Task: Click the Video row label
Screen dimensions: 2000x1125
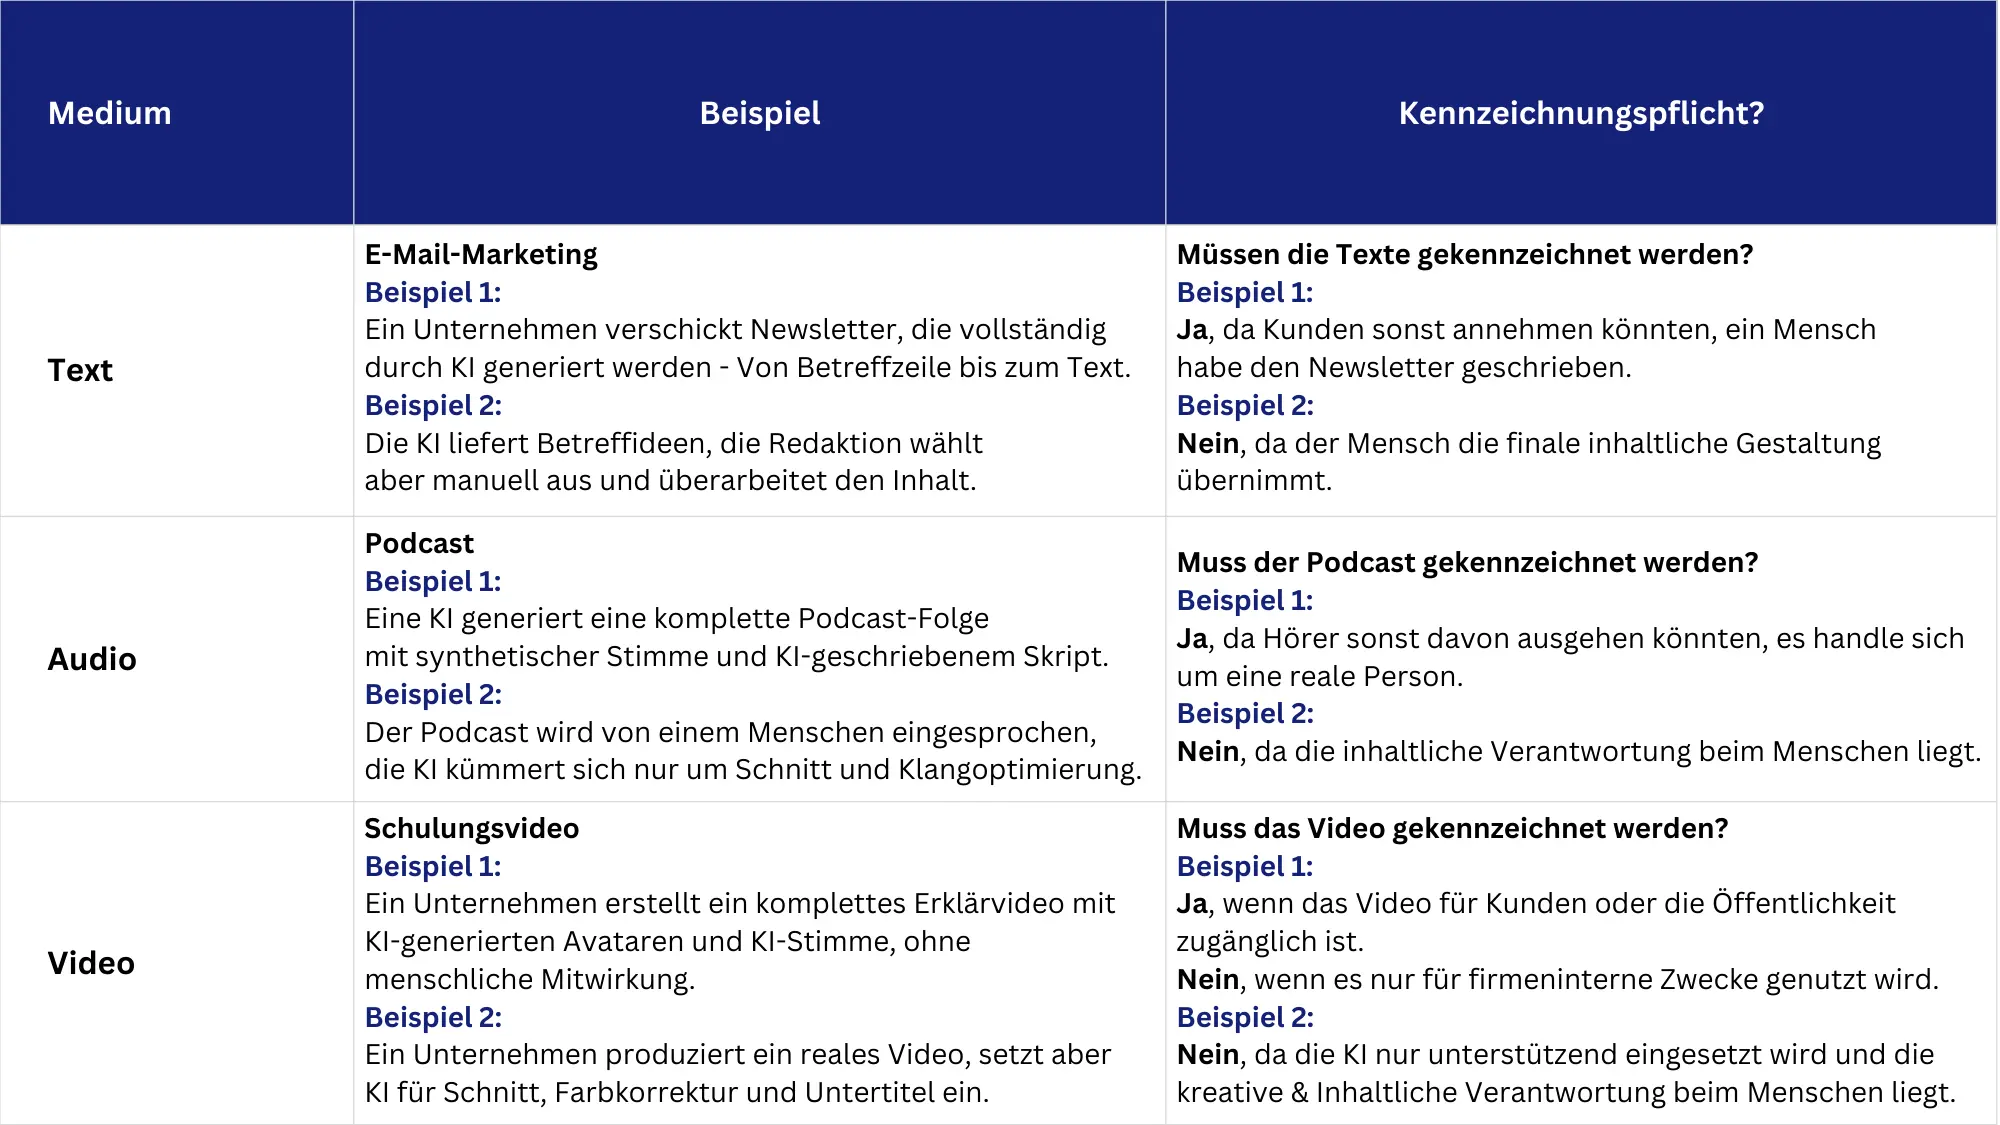Action: click(91, 963)
